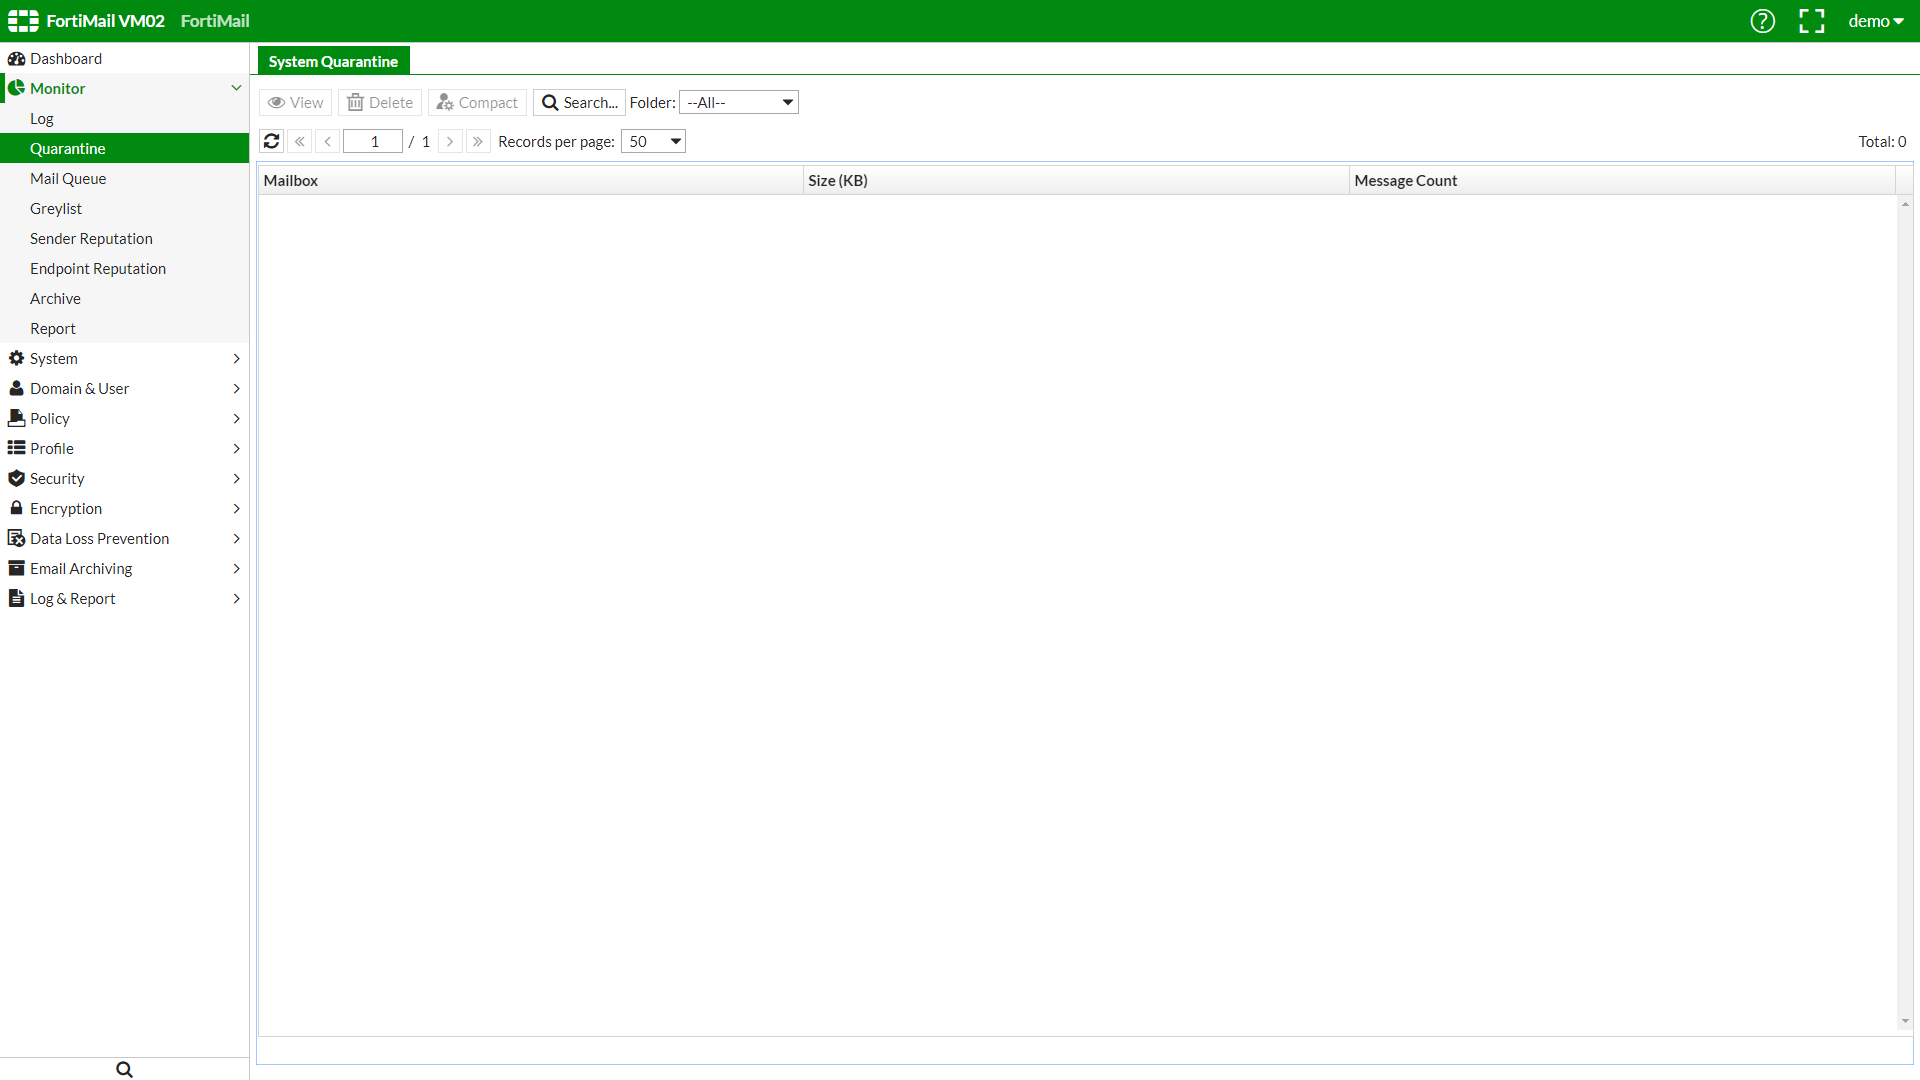The width and height of the screenshot is (1920, 1080).
Task: Select the System Quarantine tab
Action: pyautogui.click(x=333, y=61)
